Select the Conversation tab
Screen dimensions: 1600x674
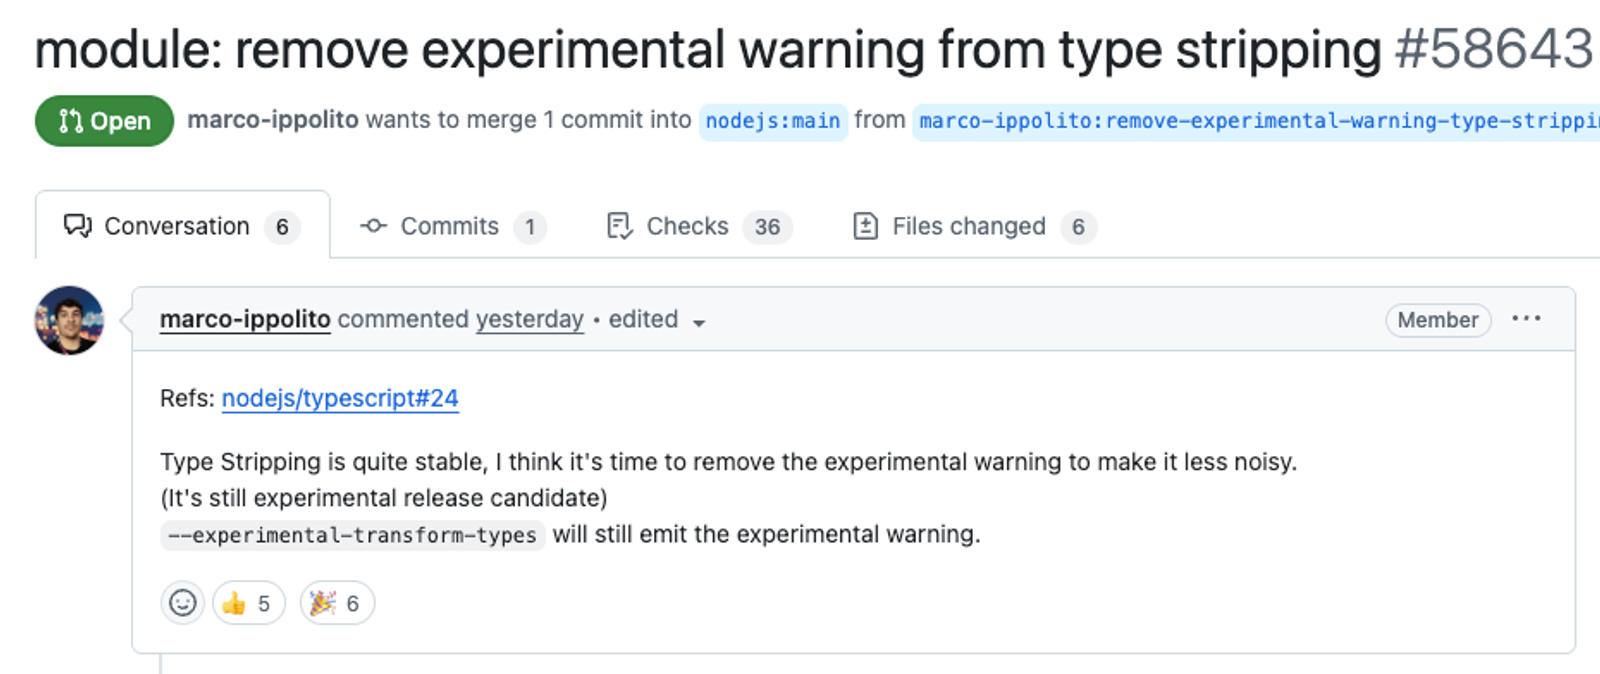point(181,226)
